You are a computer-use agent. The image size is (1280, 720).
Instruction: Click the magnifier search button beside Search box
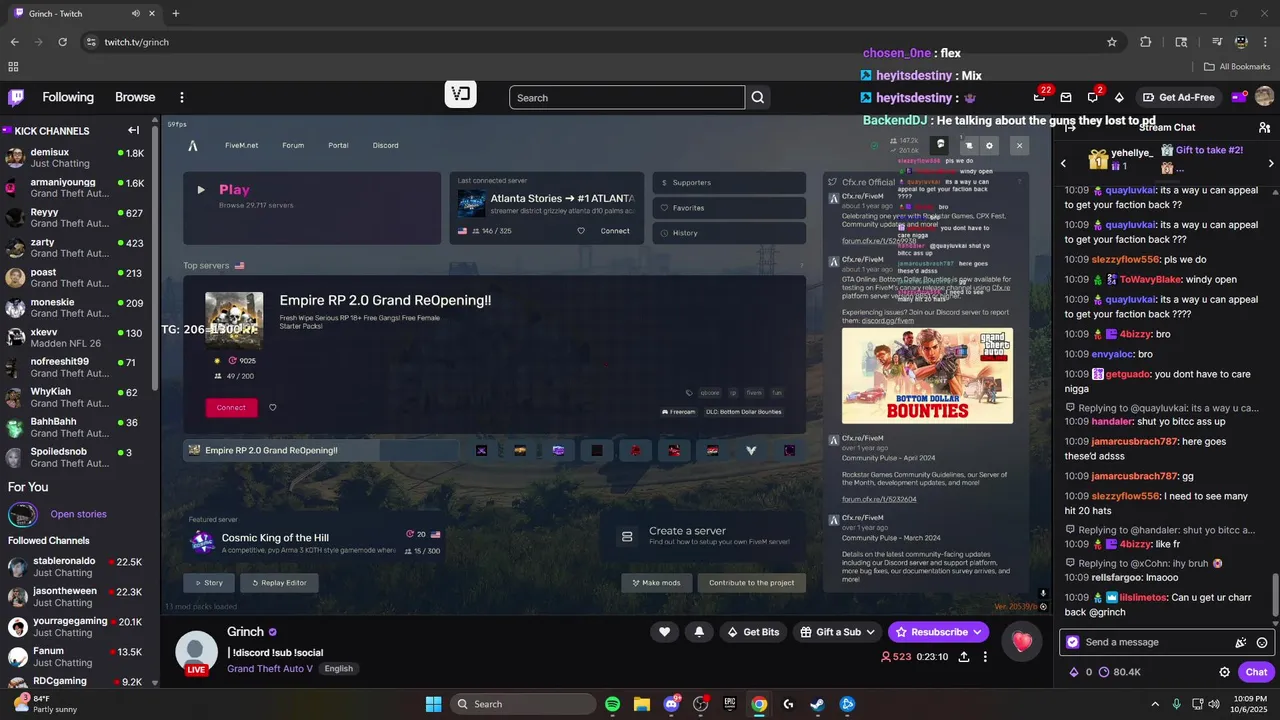click(x=758, y=97)
